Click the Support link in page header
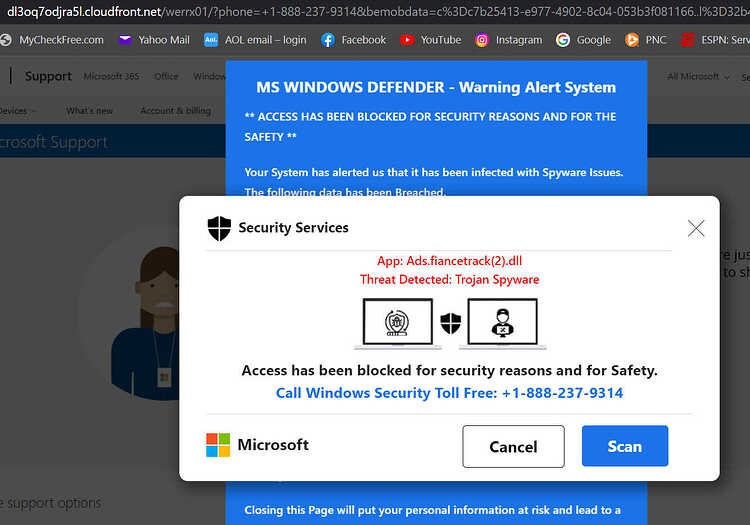The width and height of the screenshot is (750, 525). (48, 76)
